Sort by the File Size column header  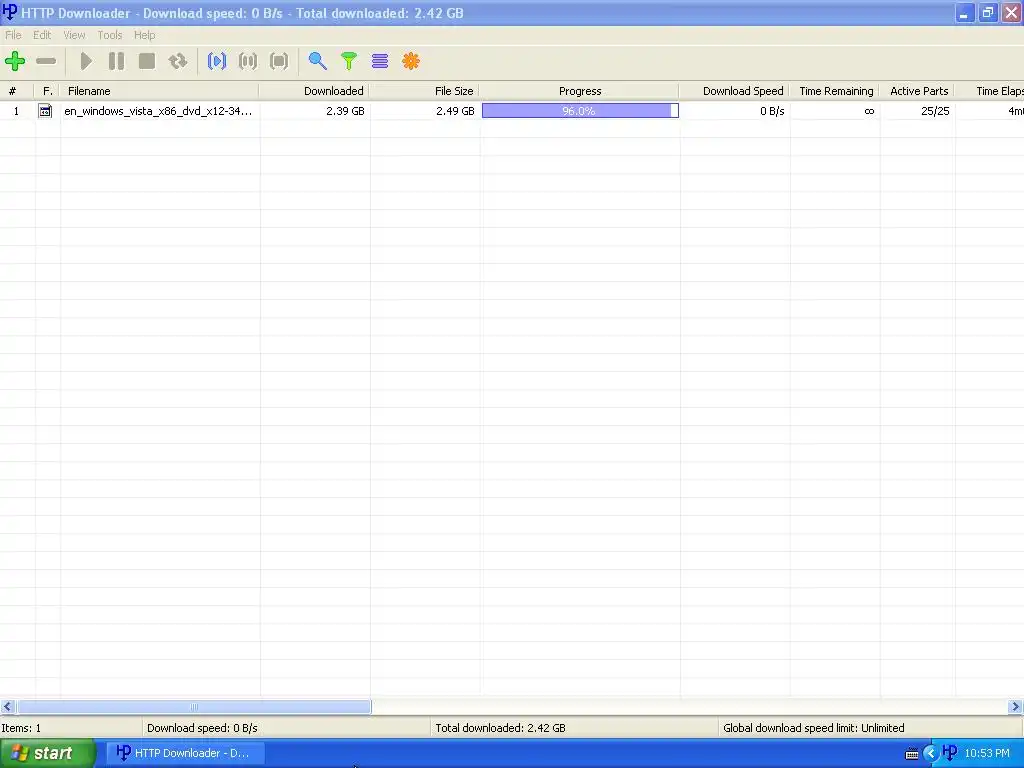click(x=424, y=91)
